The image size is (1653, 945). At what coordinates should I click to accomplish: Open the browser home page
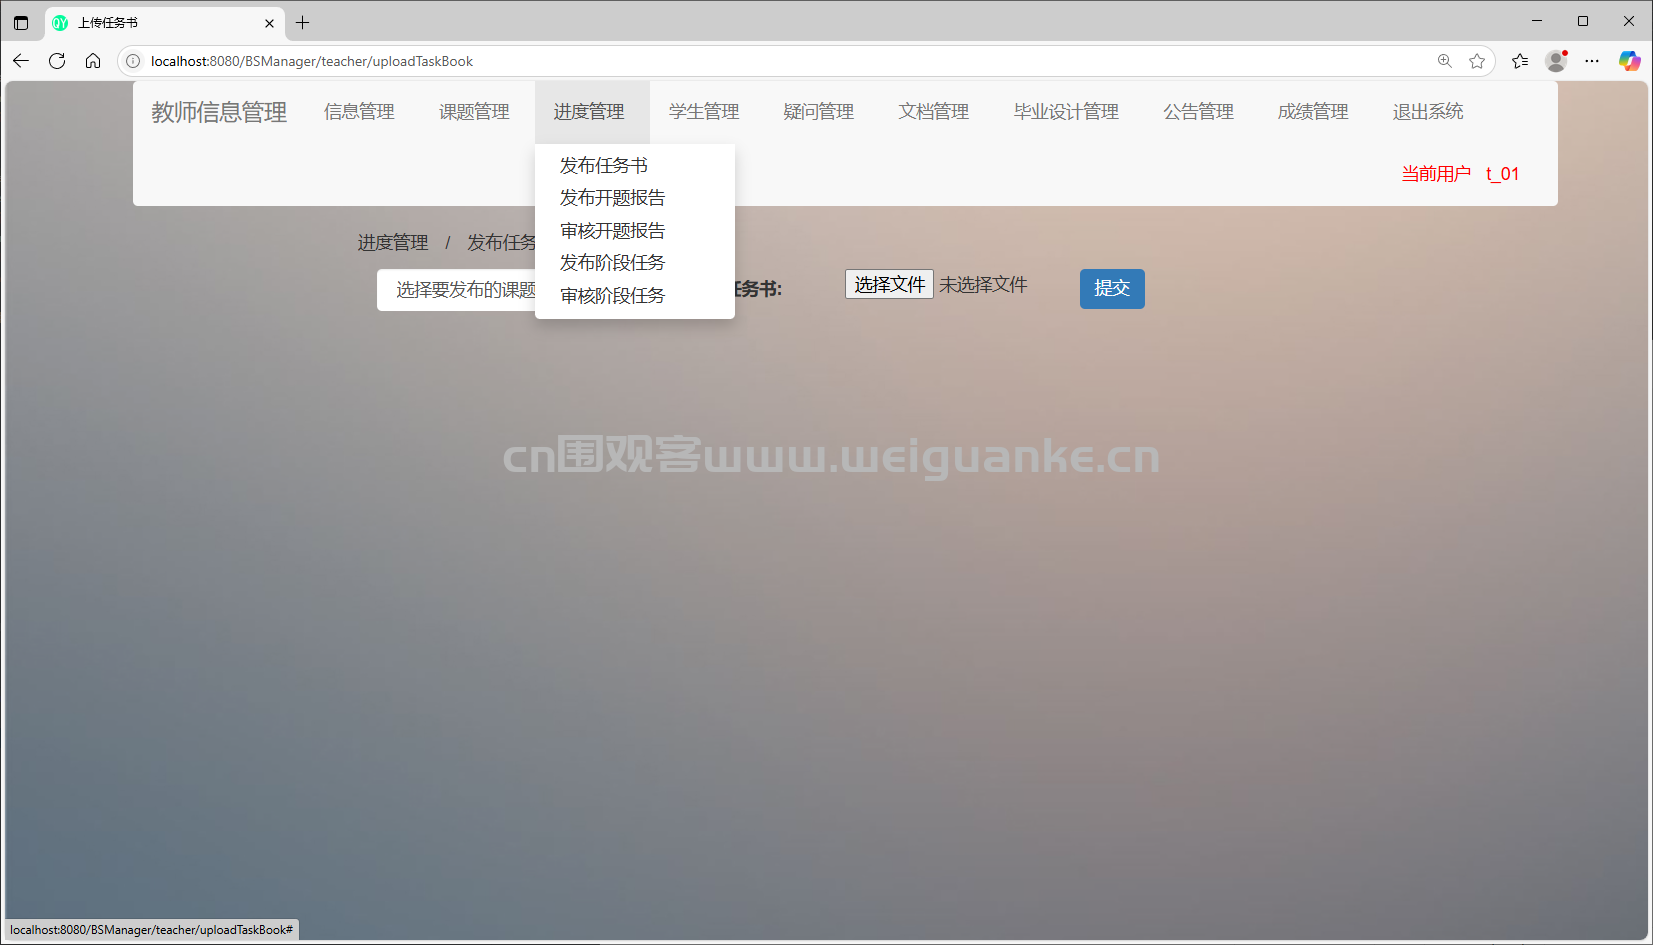click(x=93, y=61)
